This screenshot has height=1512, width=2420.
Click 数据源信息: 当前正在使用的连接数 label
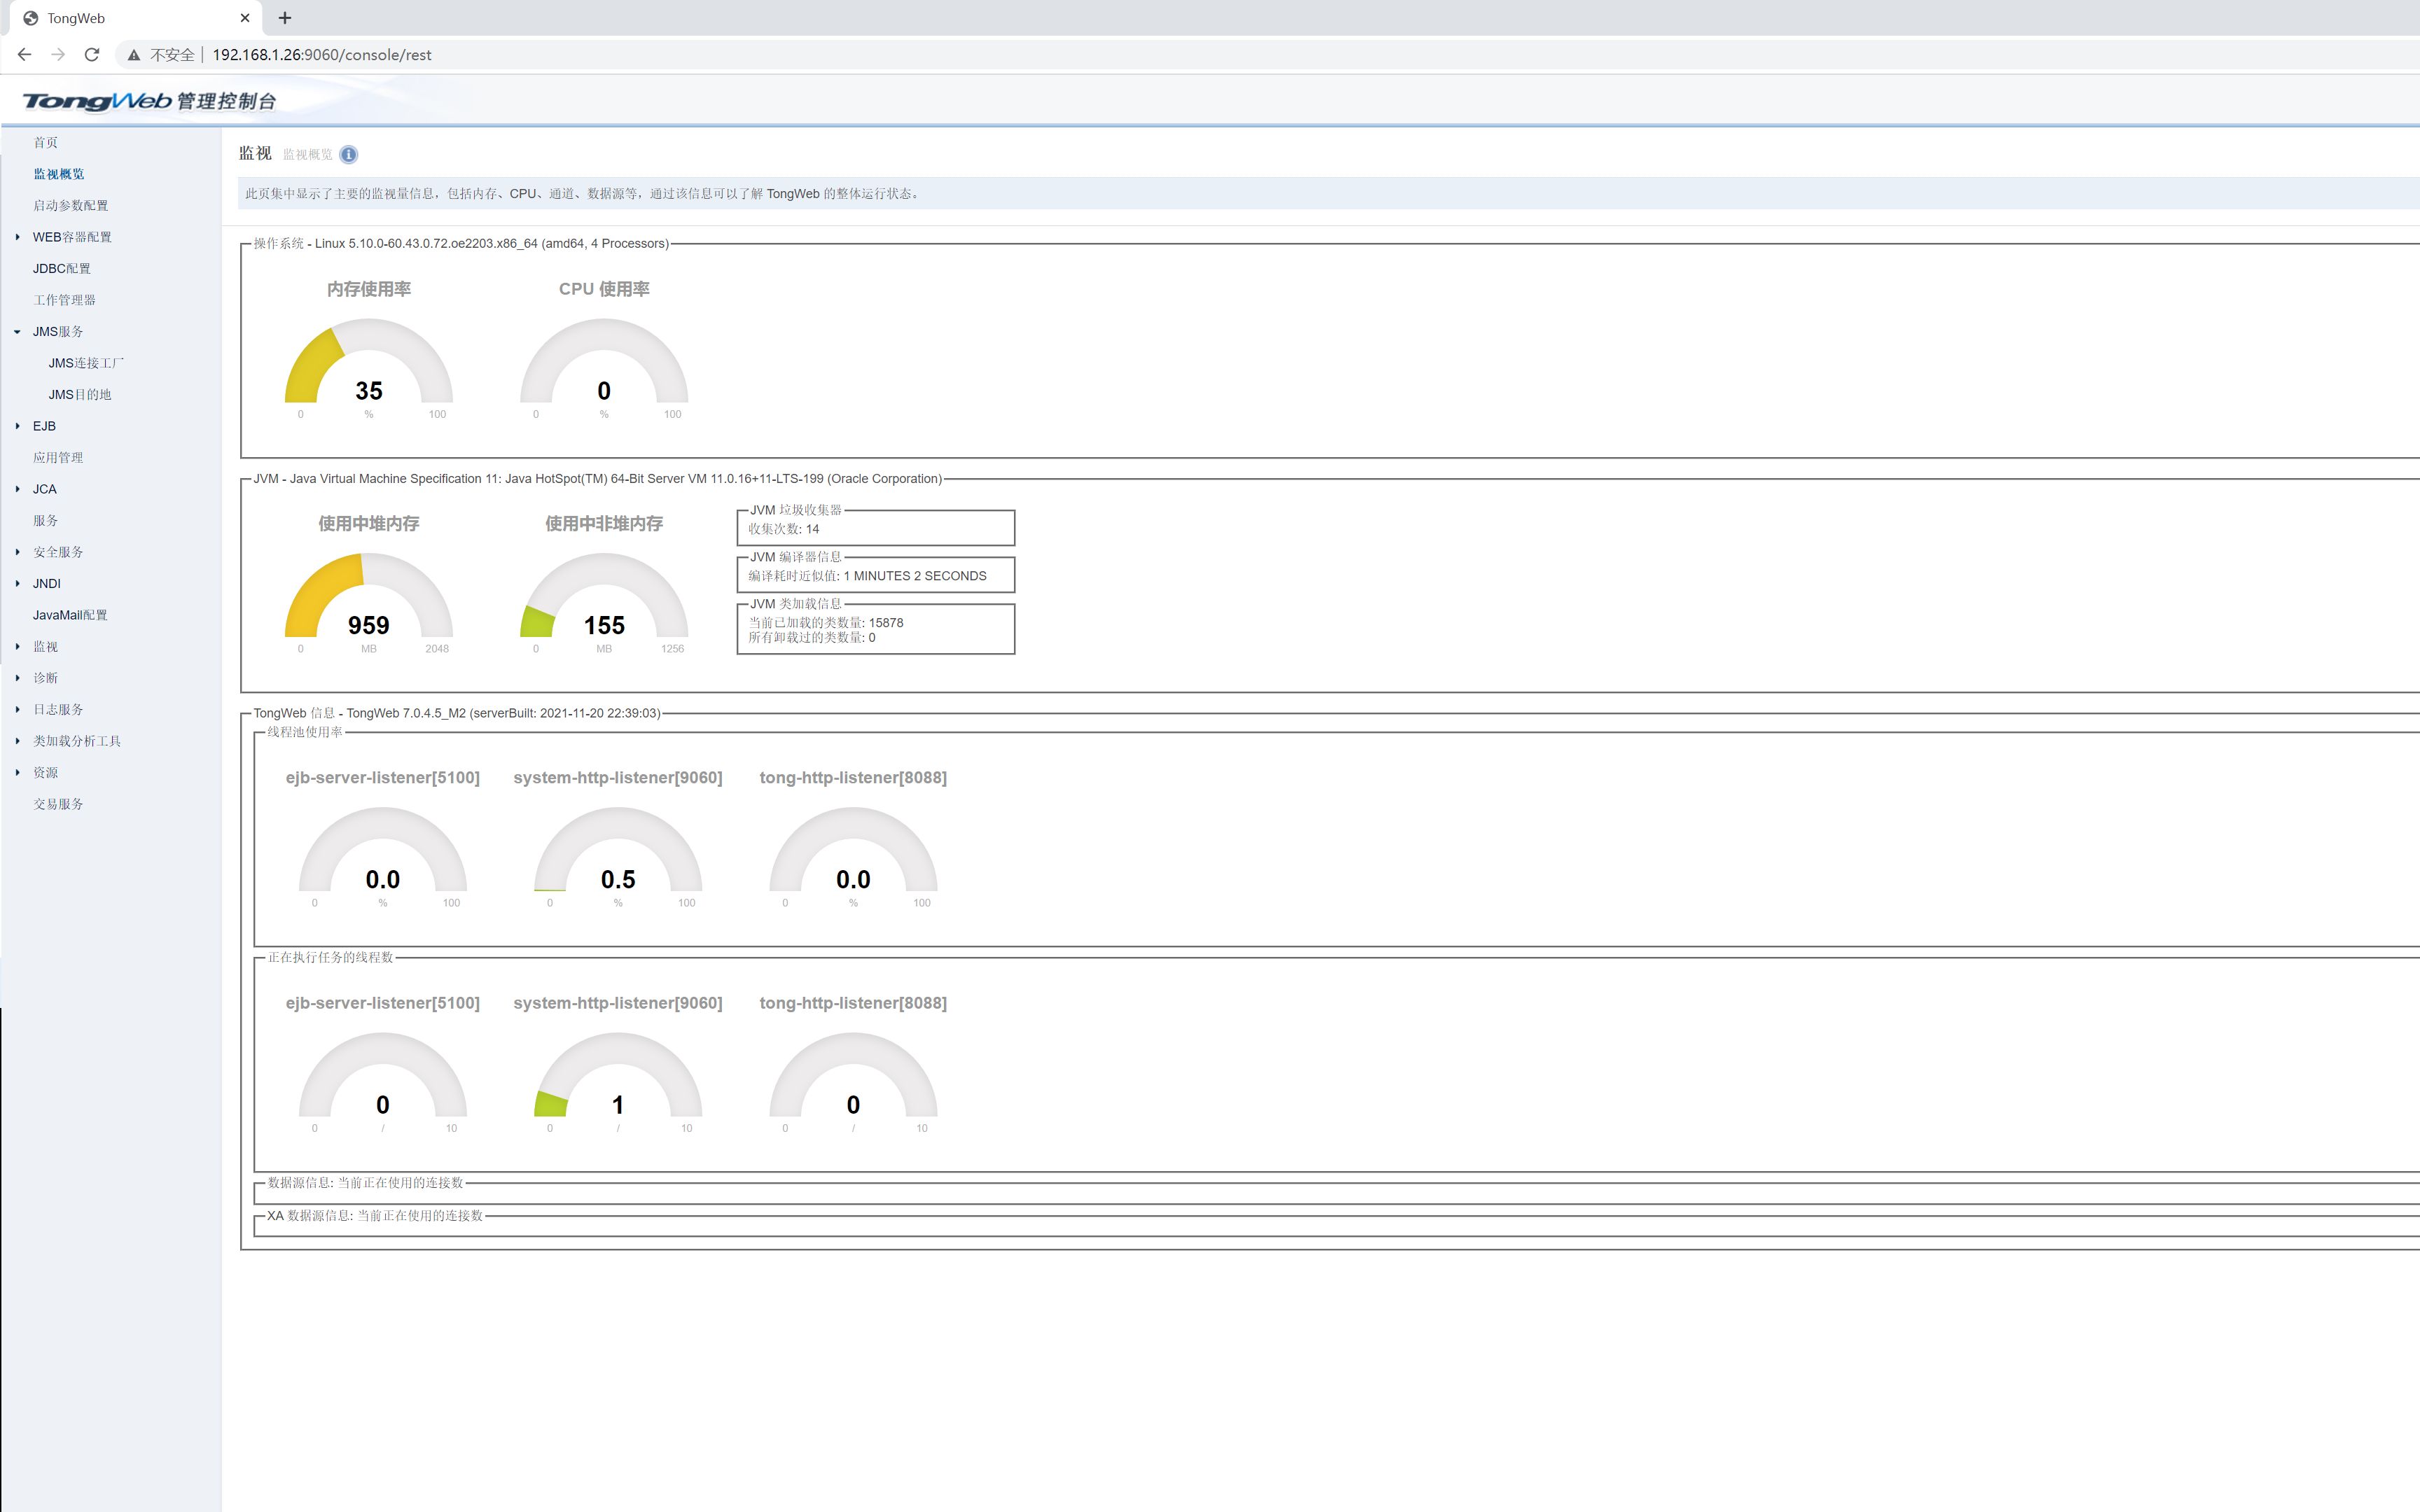click(365, 1183)
